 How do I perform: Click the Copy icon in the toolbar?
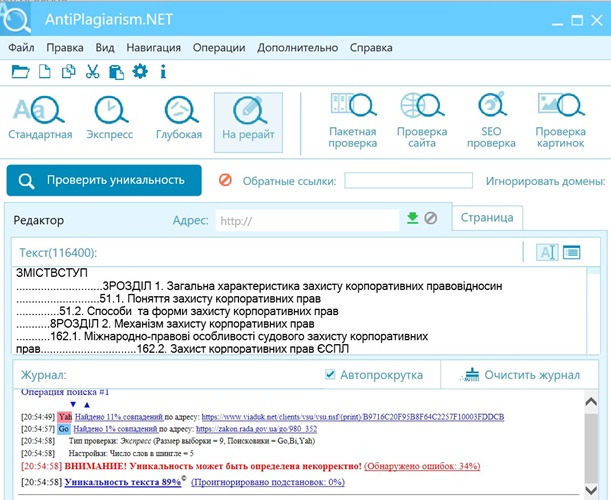pos(69,72)
